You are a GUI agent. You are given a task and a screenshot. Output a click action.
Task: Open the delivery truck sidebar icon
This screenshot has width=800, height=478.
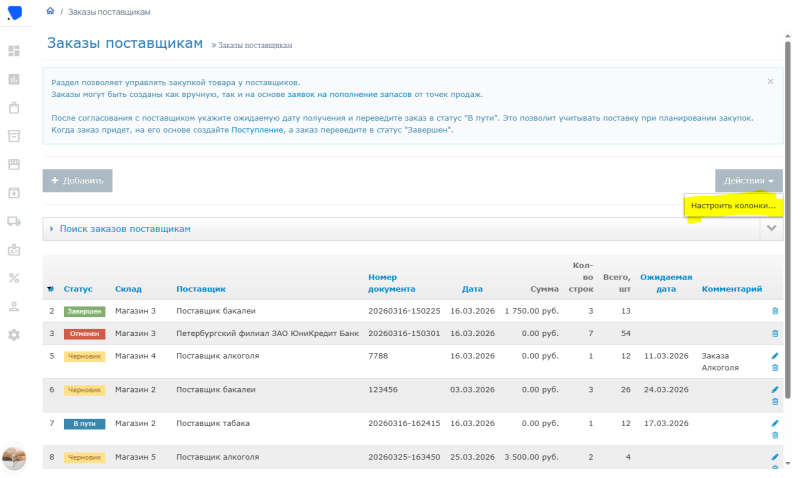click(x=14, y=221)
